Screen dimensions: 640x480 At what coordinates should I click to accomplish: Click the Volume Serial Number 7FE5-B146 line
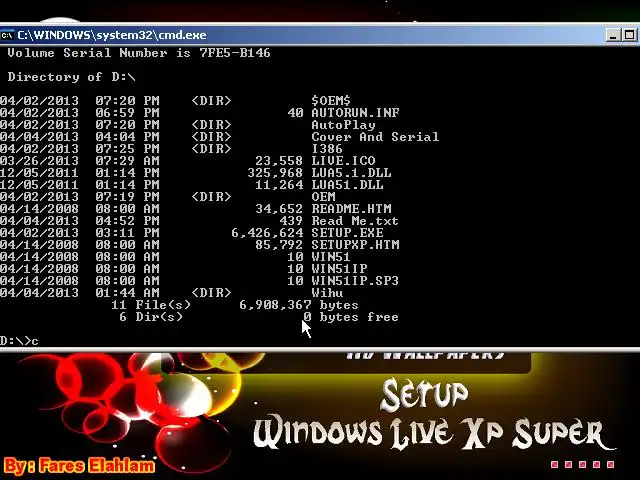click(139, 53)
